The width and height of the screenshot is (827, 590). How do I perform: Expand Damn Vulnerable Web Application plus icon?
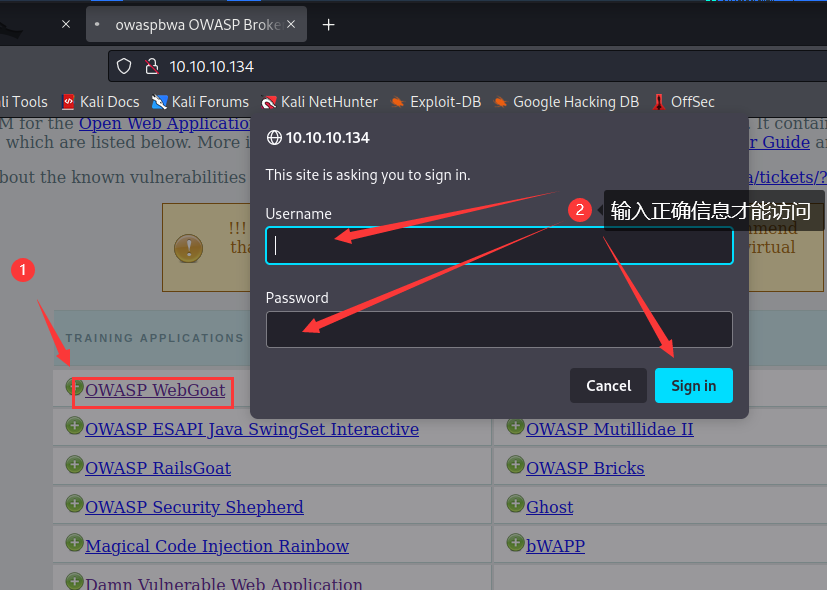click(x=74, y=581)
